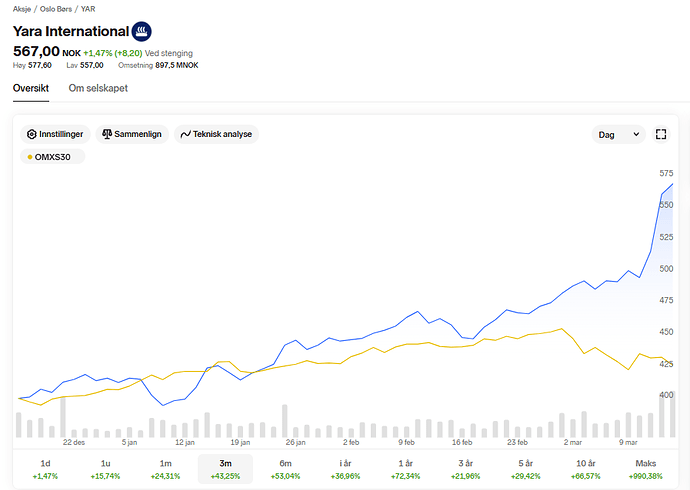This screenshot has height=490, width=690.
Task: Go to Aksje breadcrumb link
Action: pos(22,8)
